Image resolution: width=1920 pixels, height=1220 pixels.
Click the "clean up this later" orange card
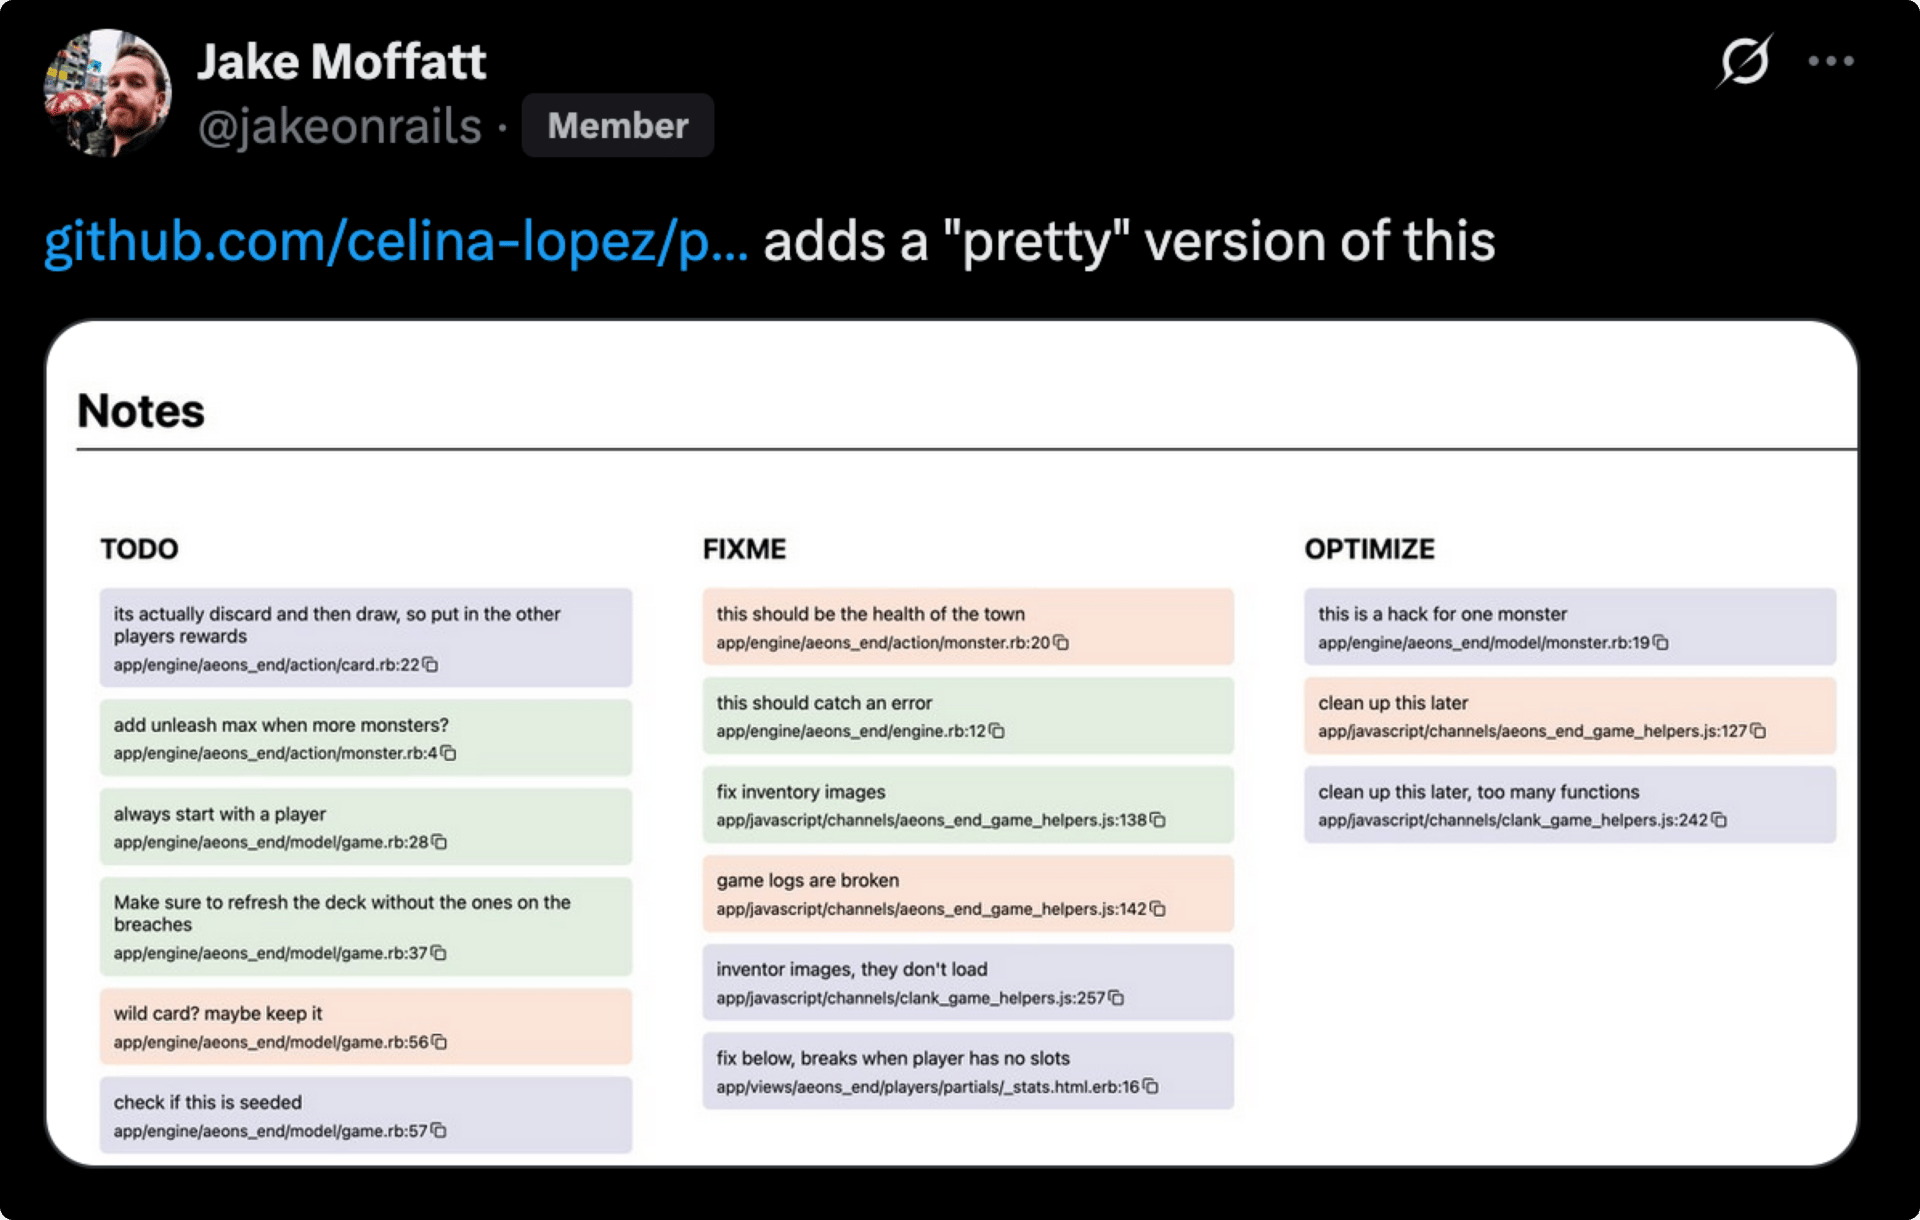(1569, 715)
